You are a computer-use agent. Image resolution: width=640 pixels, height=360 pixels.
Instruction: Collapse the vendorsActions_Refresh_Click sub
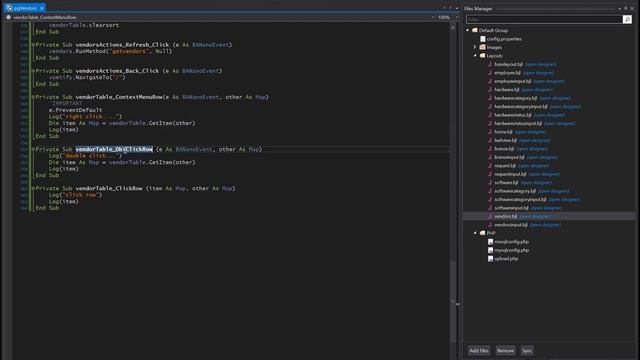coord(33,45)
